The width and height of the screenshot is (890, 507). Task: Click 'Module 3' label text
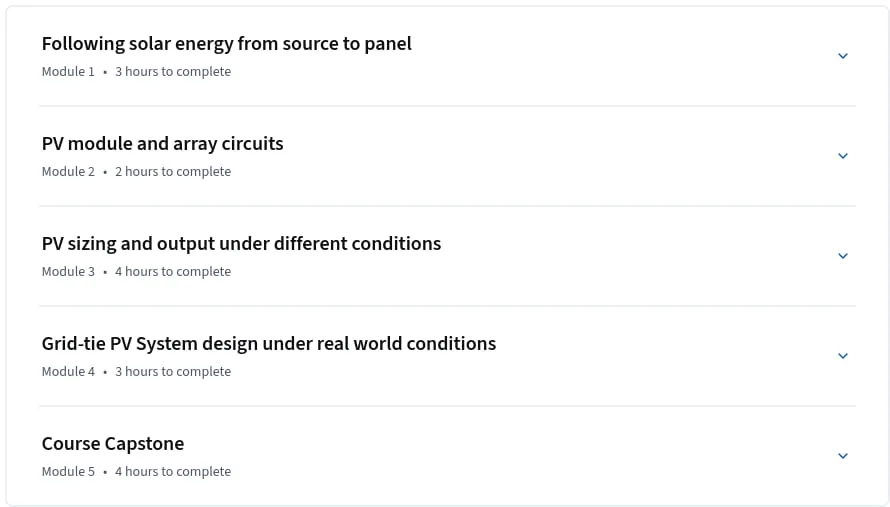(x=68, y=271)
